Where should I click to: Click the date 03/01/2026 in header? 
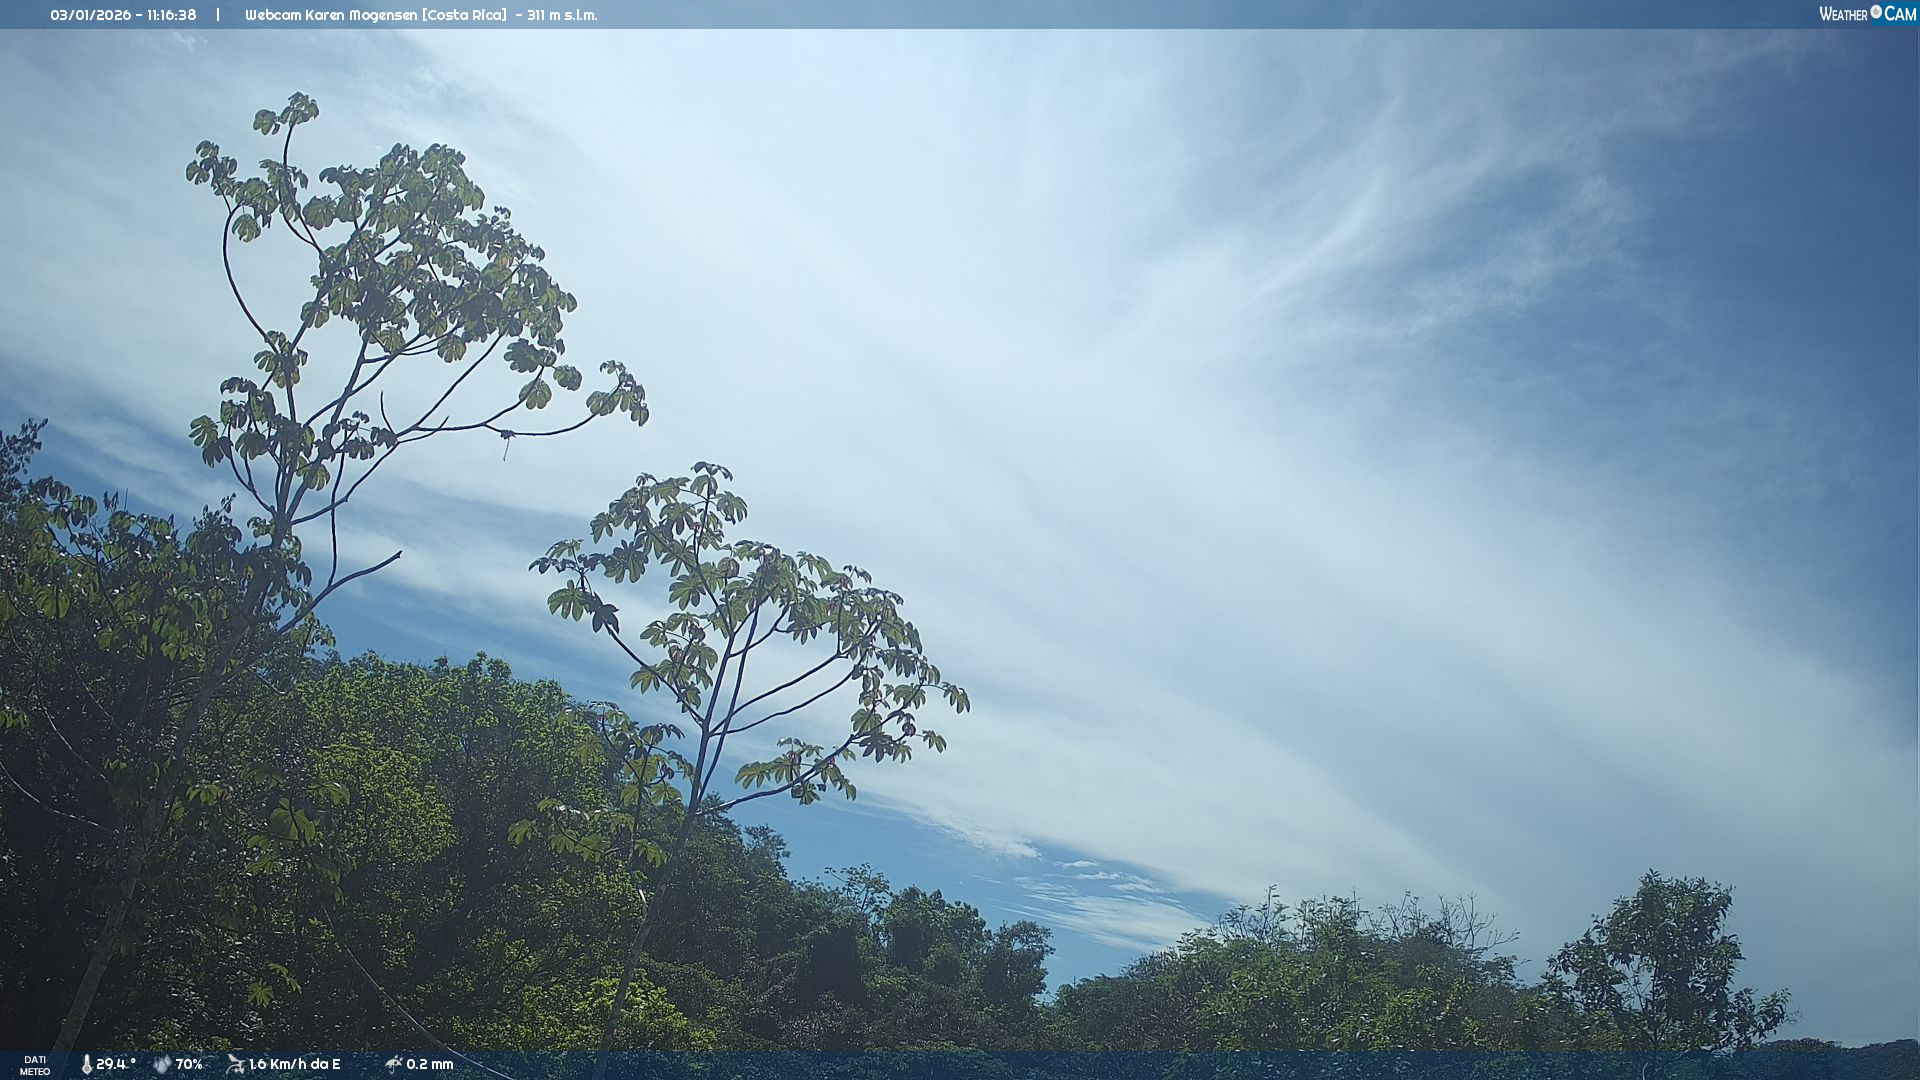(91, 15)
